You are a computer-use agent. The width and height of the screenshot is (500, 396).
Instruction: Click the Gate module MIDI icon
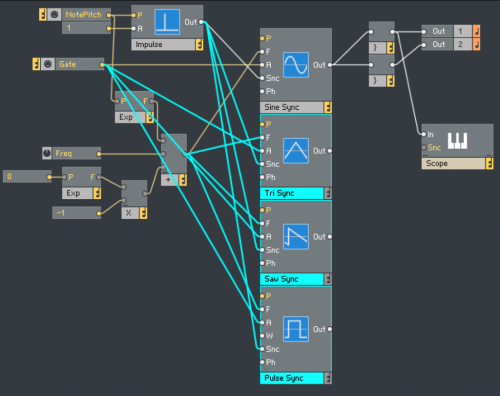coord(48,64)
